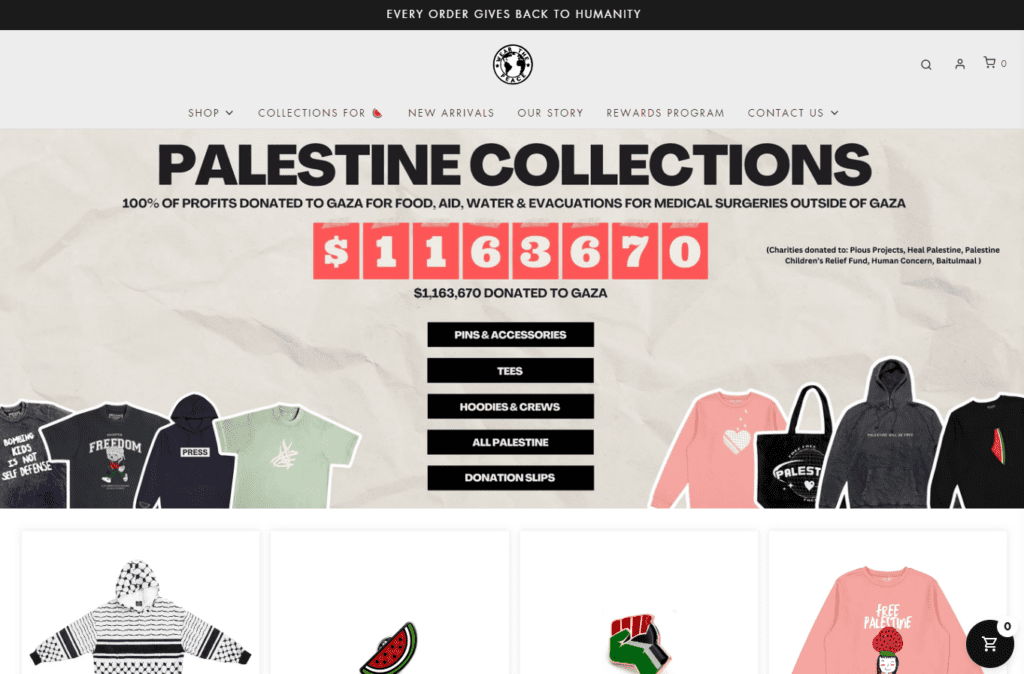
Task: Click the Tees button
Action: point(511,370)
